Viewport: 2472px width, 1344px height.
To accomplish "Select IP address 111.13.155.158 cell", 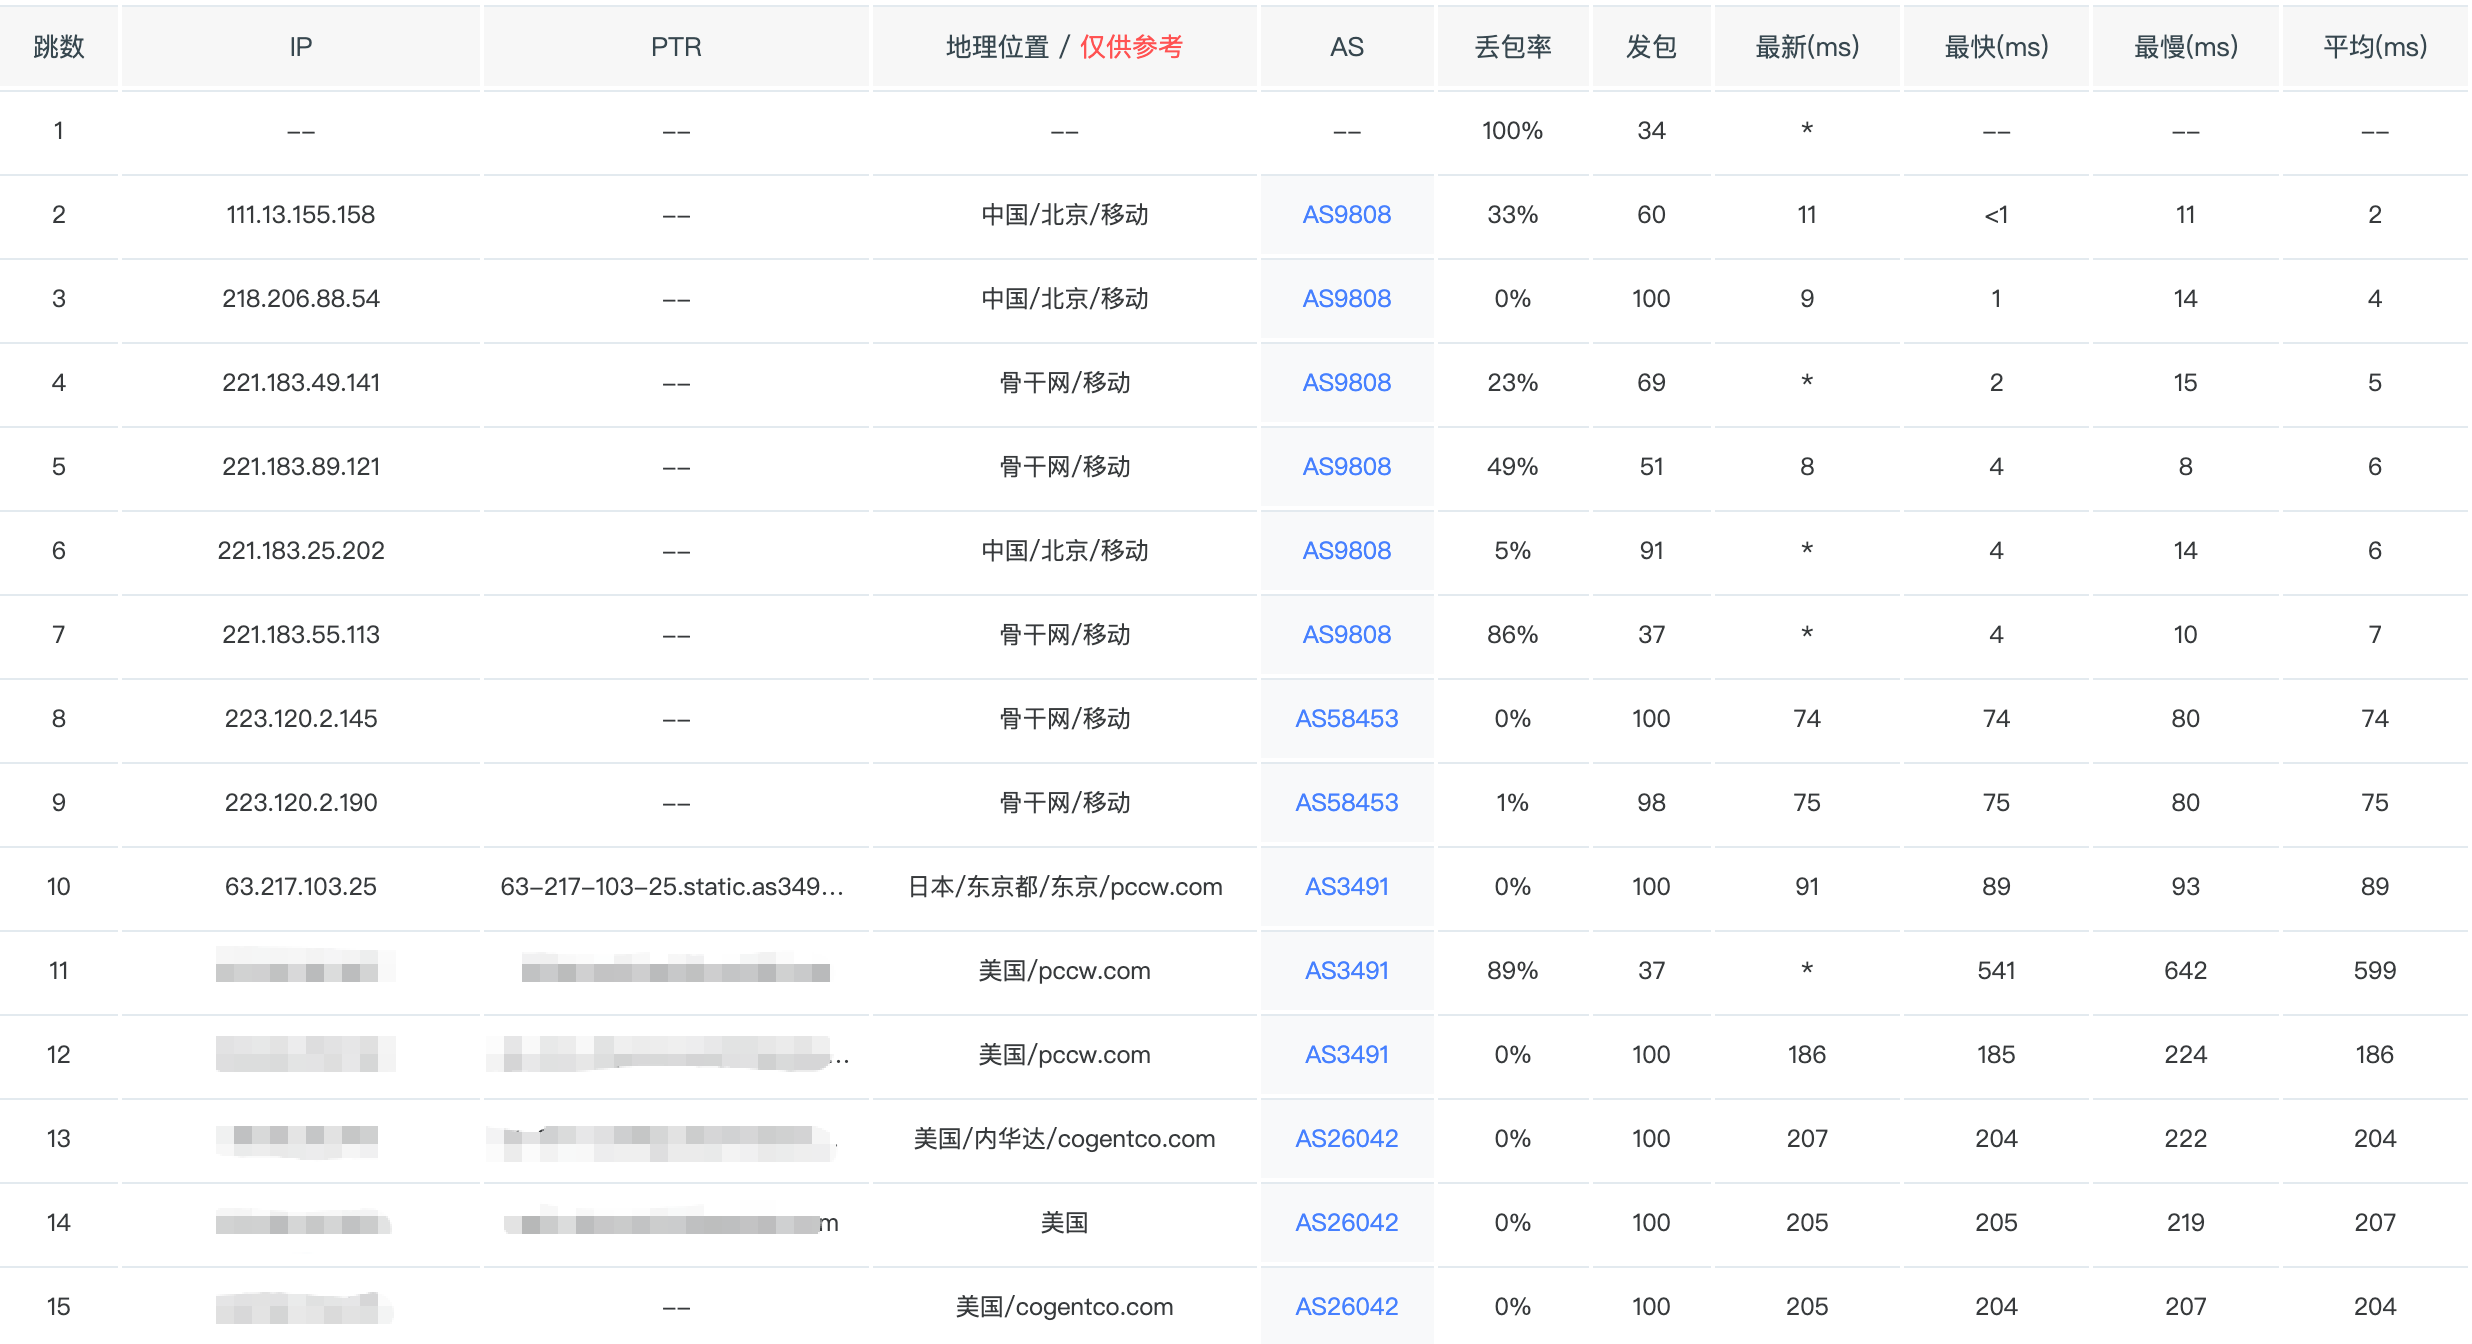I will click(300, 215).
